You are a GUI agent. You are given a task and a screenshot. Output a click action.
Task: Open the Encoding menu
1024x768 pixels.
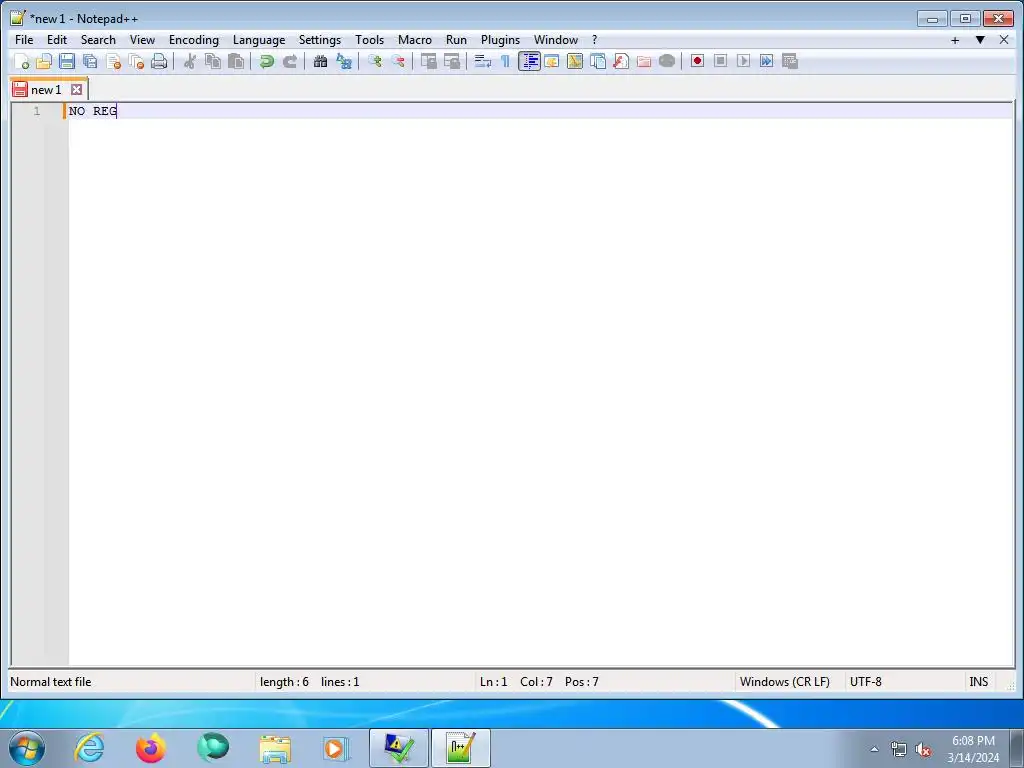(194, 40)
